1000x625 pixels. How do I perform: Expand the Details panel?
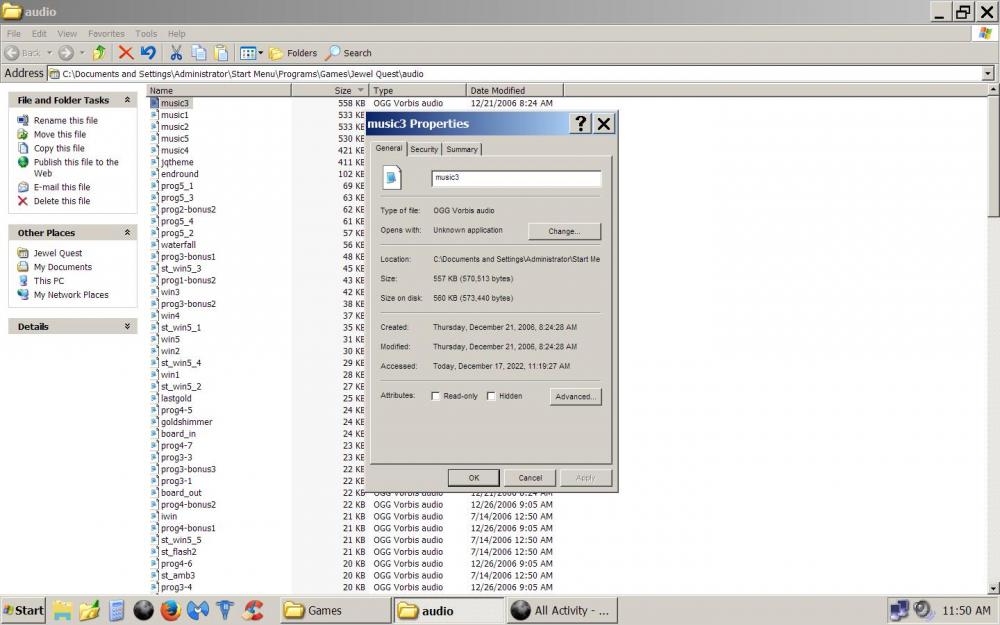(127, 326)
